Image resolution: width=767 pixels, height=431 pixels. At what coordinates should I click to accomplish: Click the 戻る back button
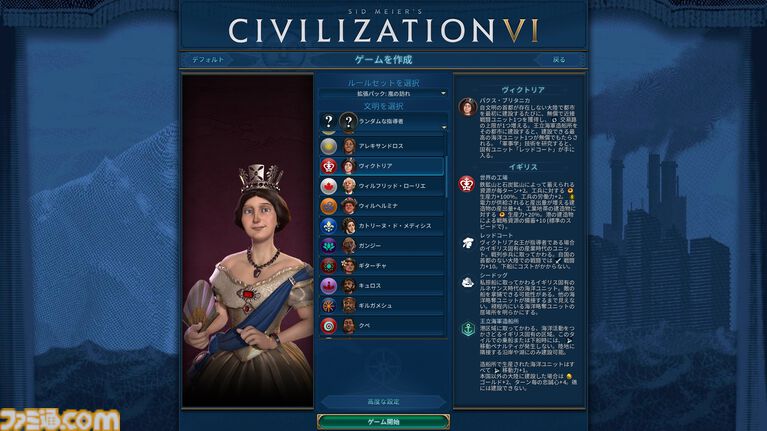pyautogui.click(x=559, y=60)
